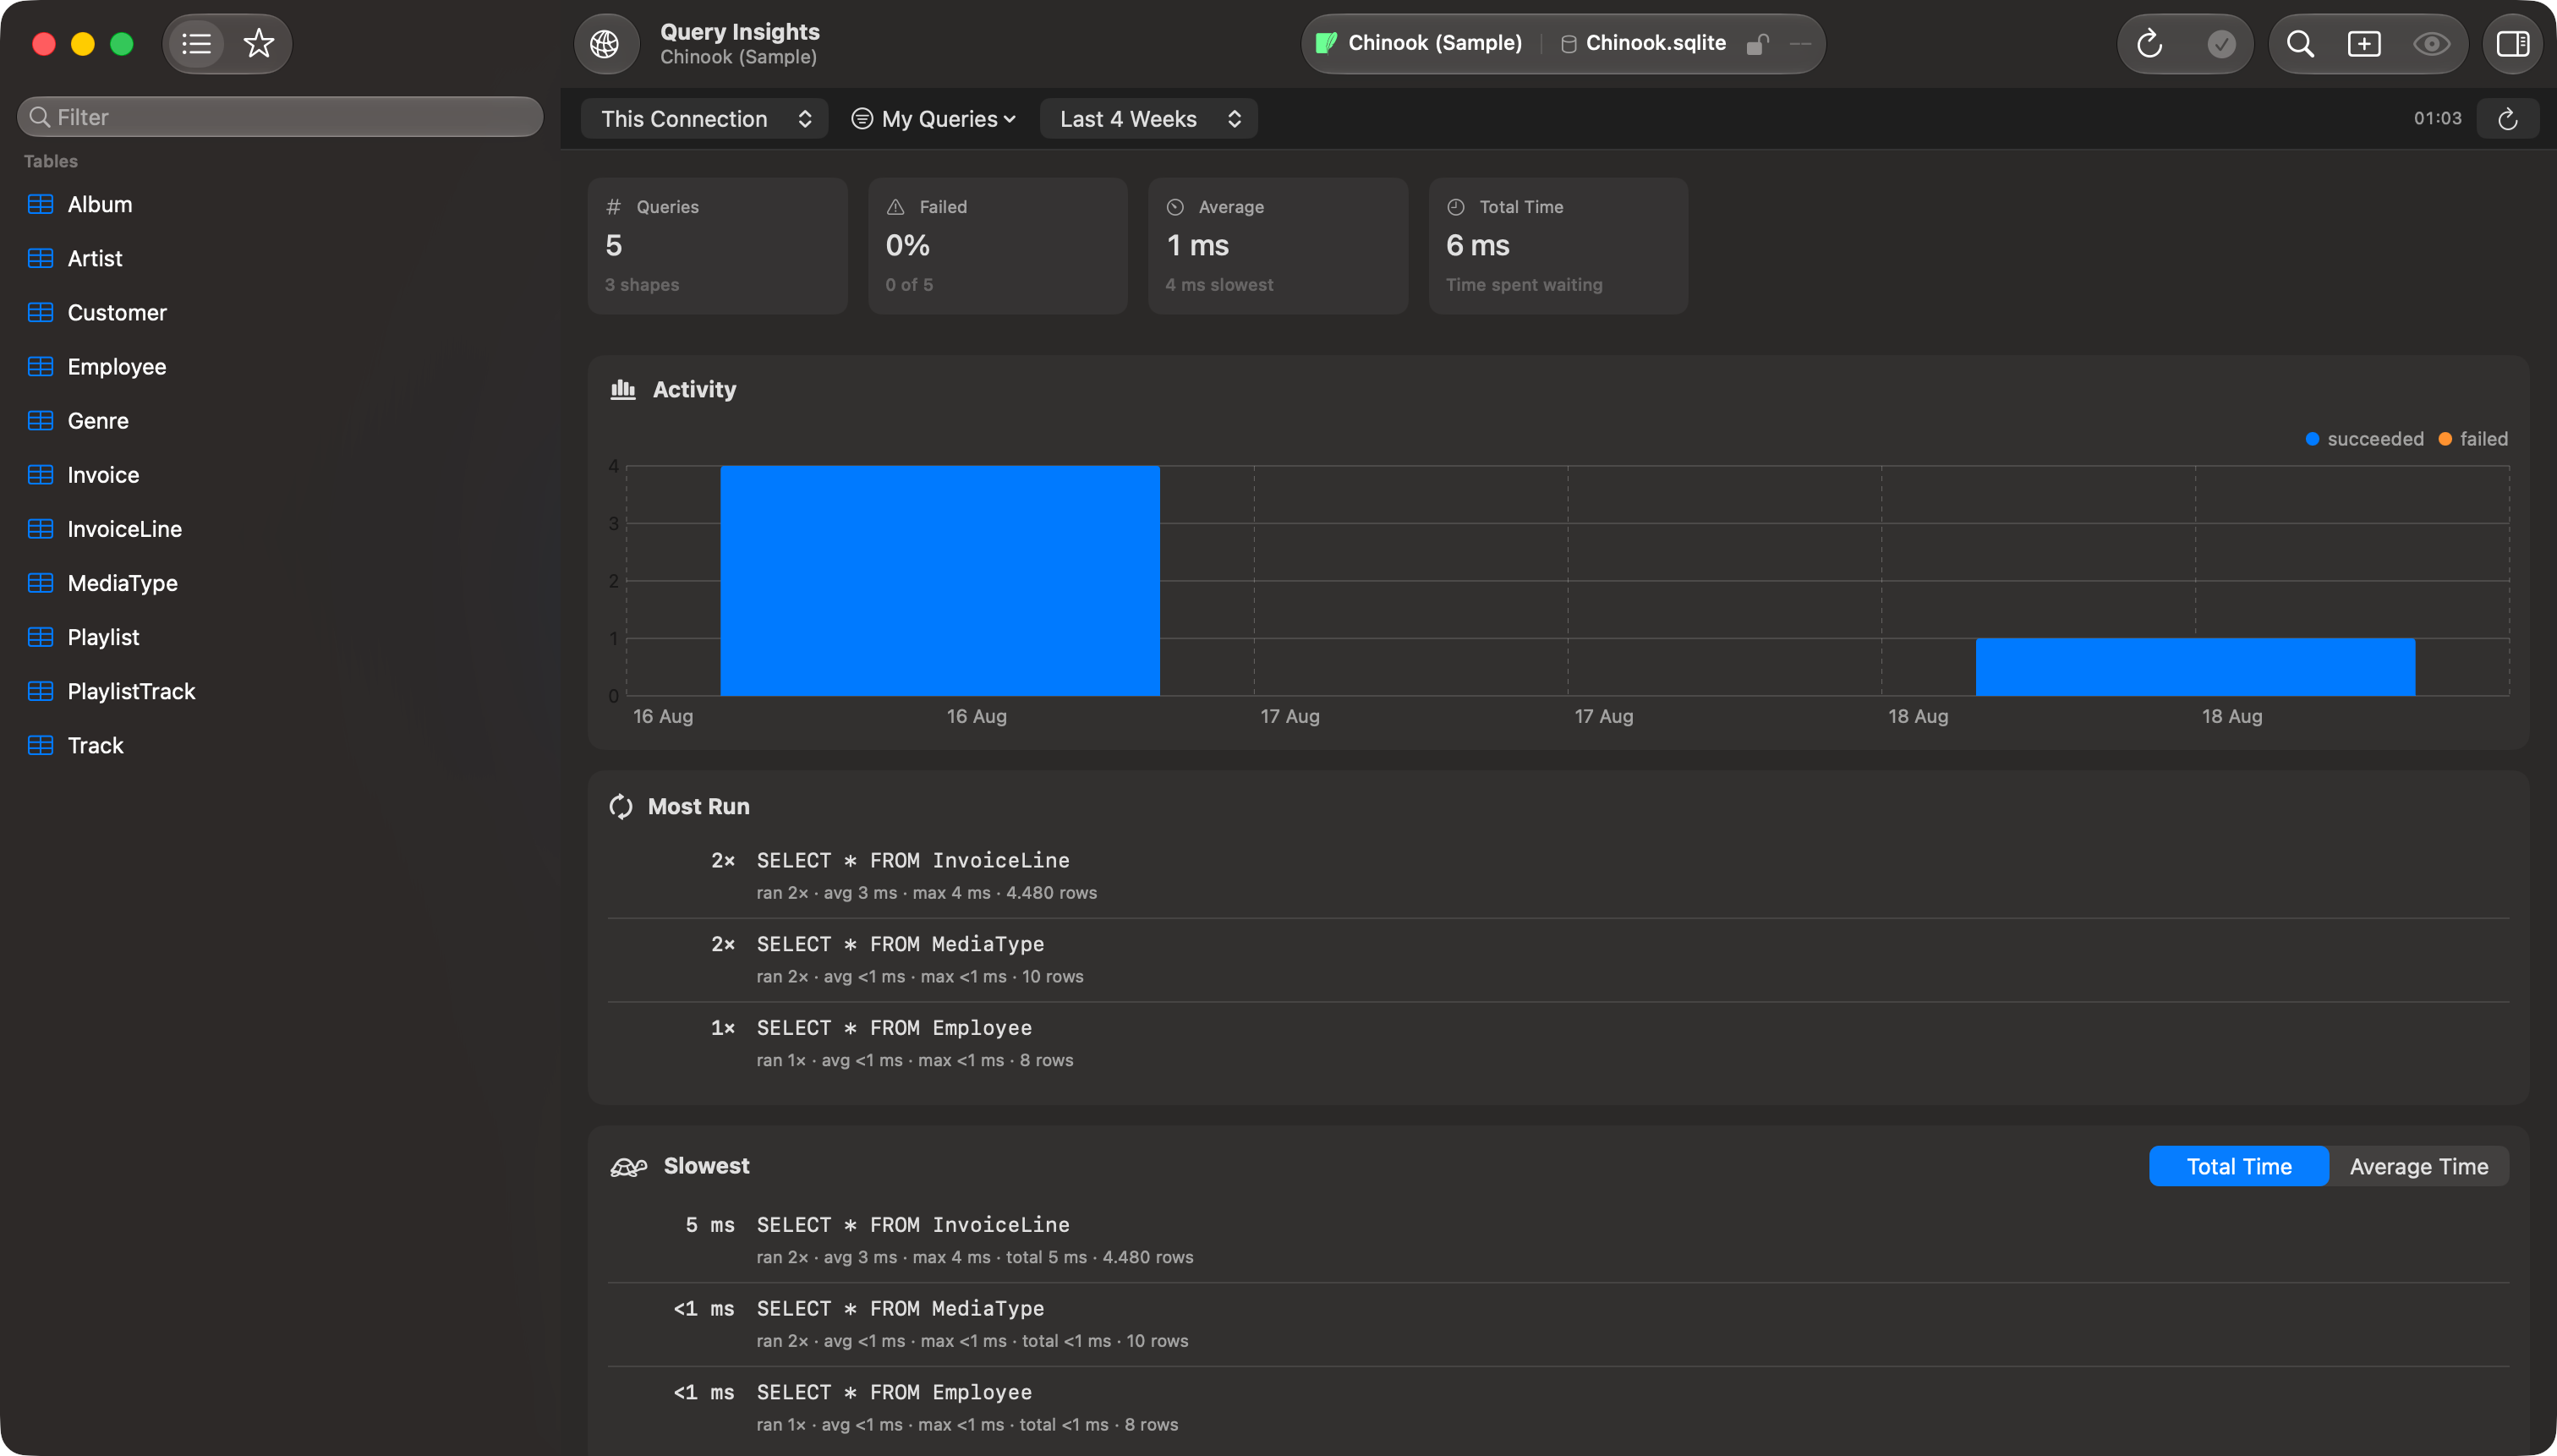The image size is (2557, 1456).
Task: Open the favorites star tab
Action: coord(259,44)
